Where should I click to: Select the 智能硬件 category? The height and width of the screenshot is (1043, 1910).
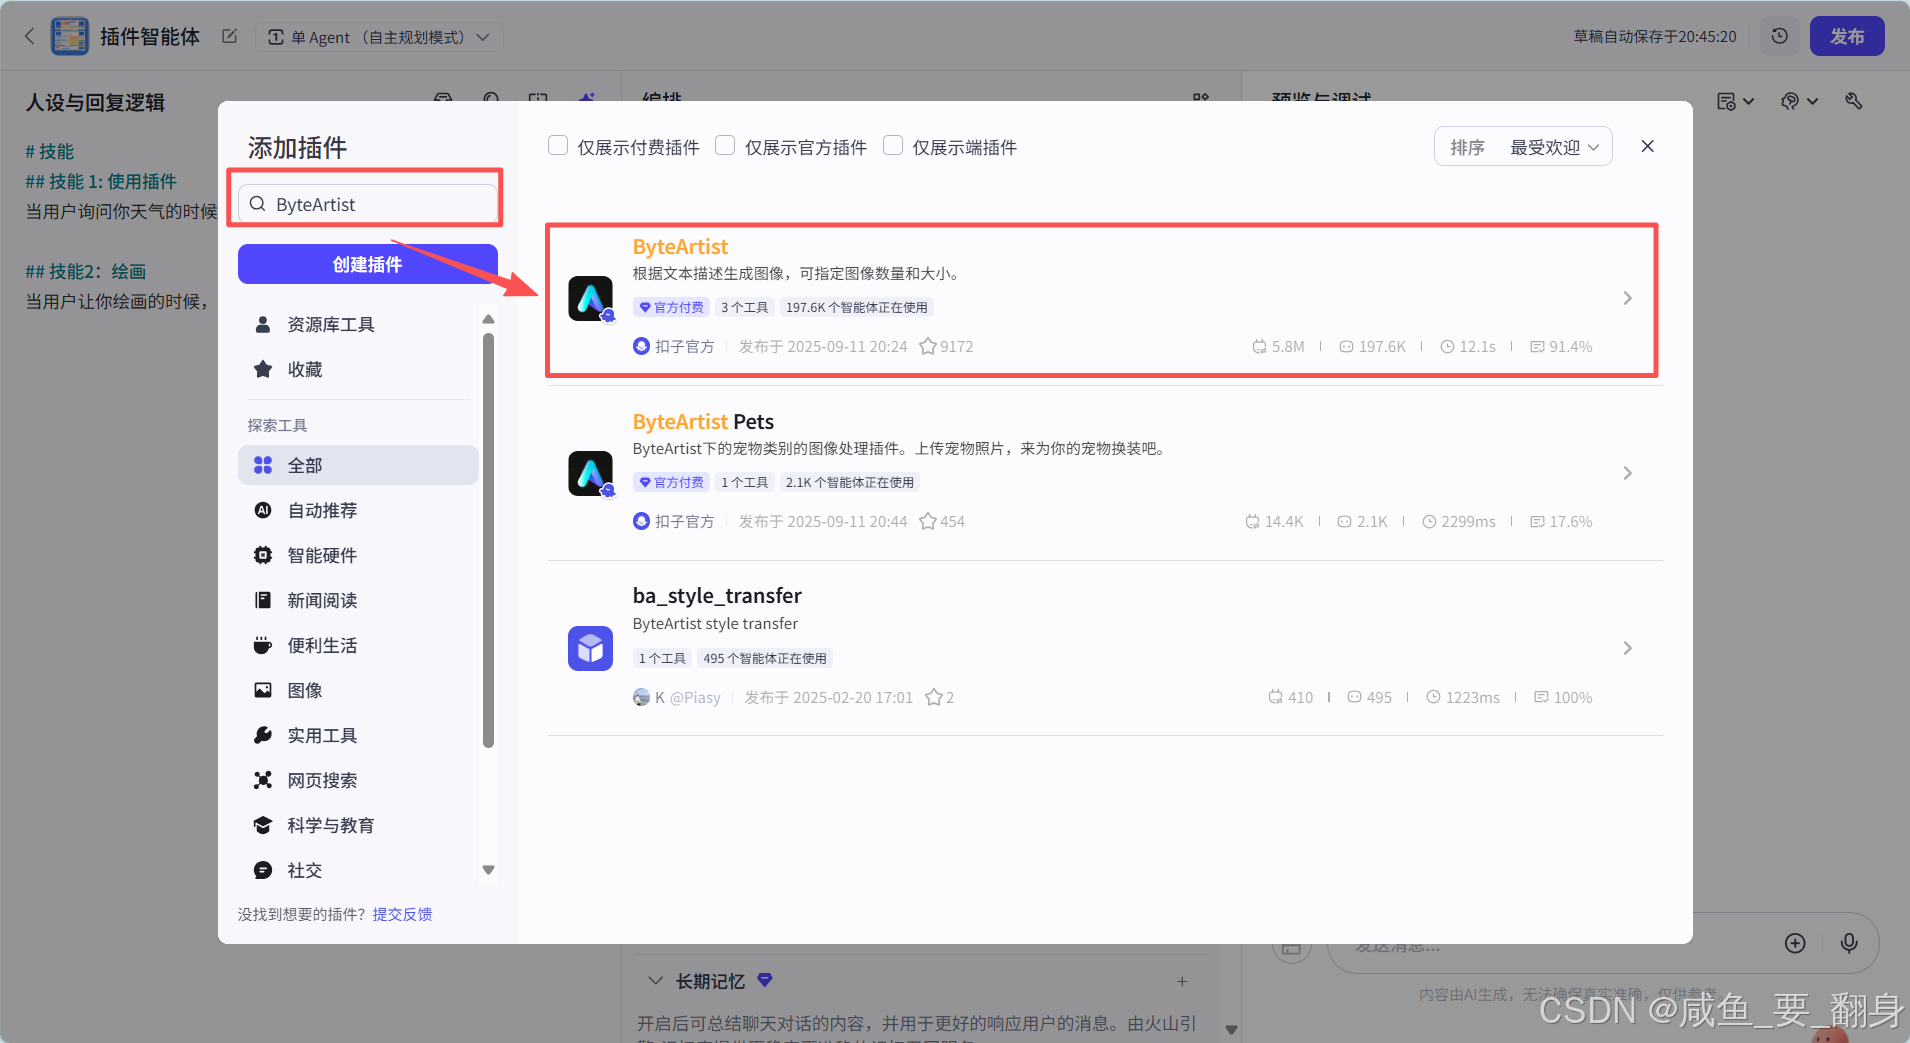point(358,555)
